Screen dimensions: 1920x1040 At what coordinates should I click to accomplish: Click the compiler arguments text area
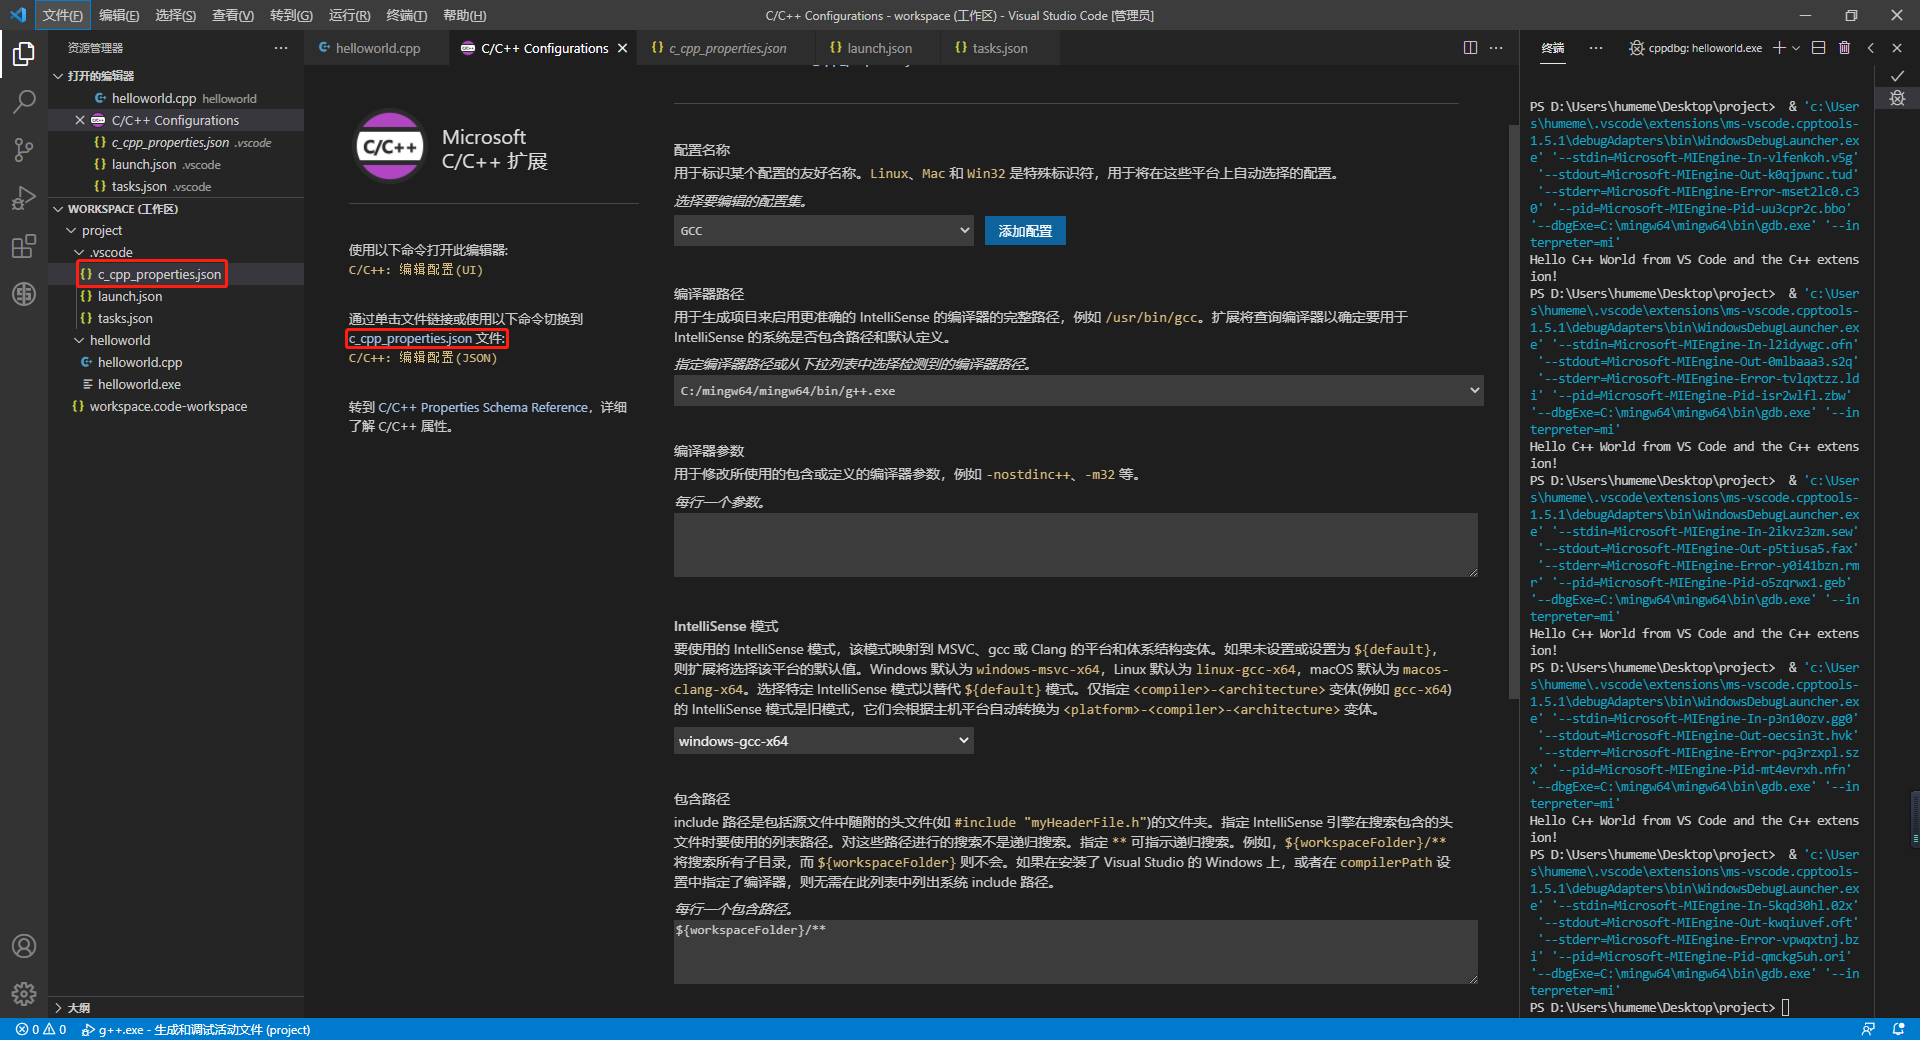click(x=1076, y=545)
